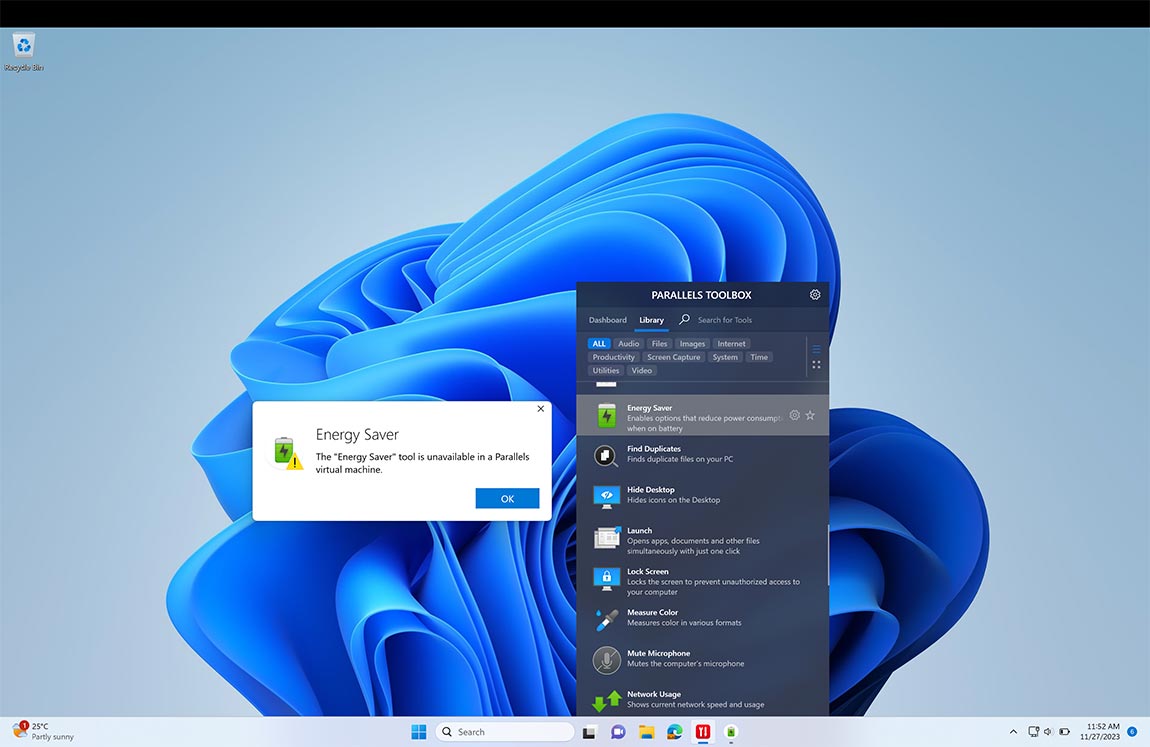
Task: Switch to the Dashboard tab
Action: (607, 320)
